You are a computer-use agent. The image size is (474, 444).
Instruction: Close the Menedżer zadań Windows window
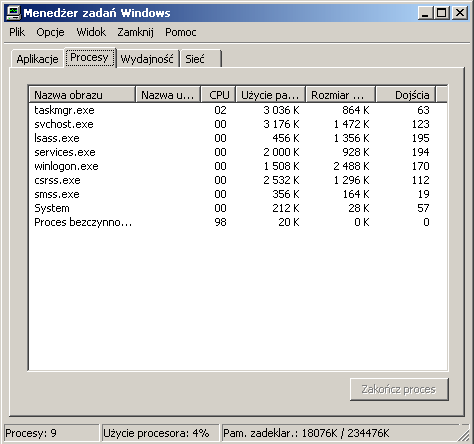pyautogui.click(x=460, y=13)
